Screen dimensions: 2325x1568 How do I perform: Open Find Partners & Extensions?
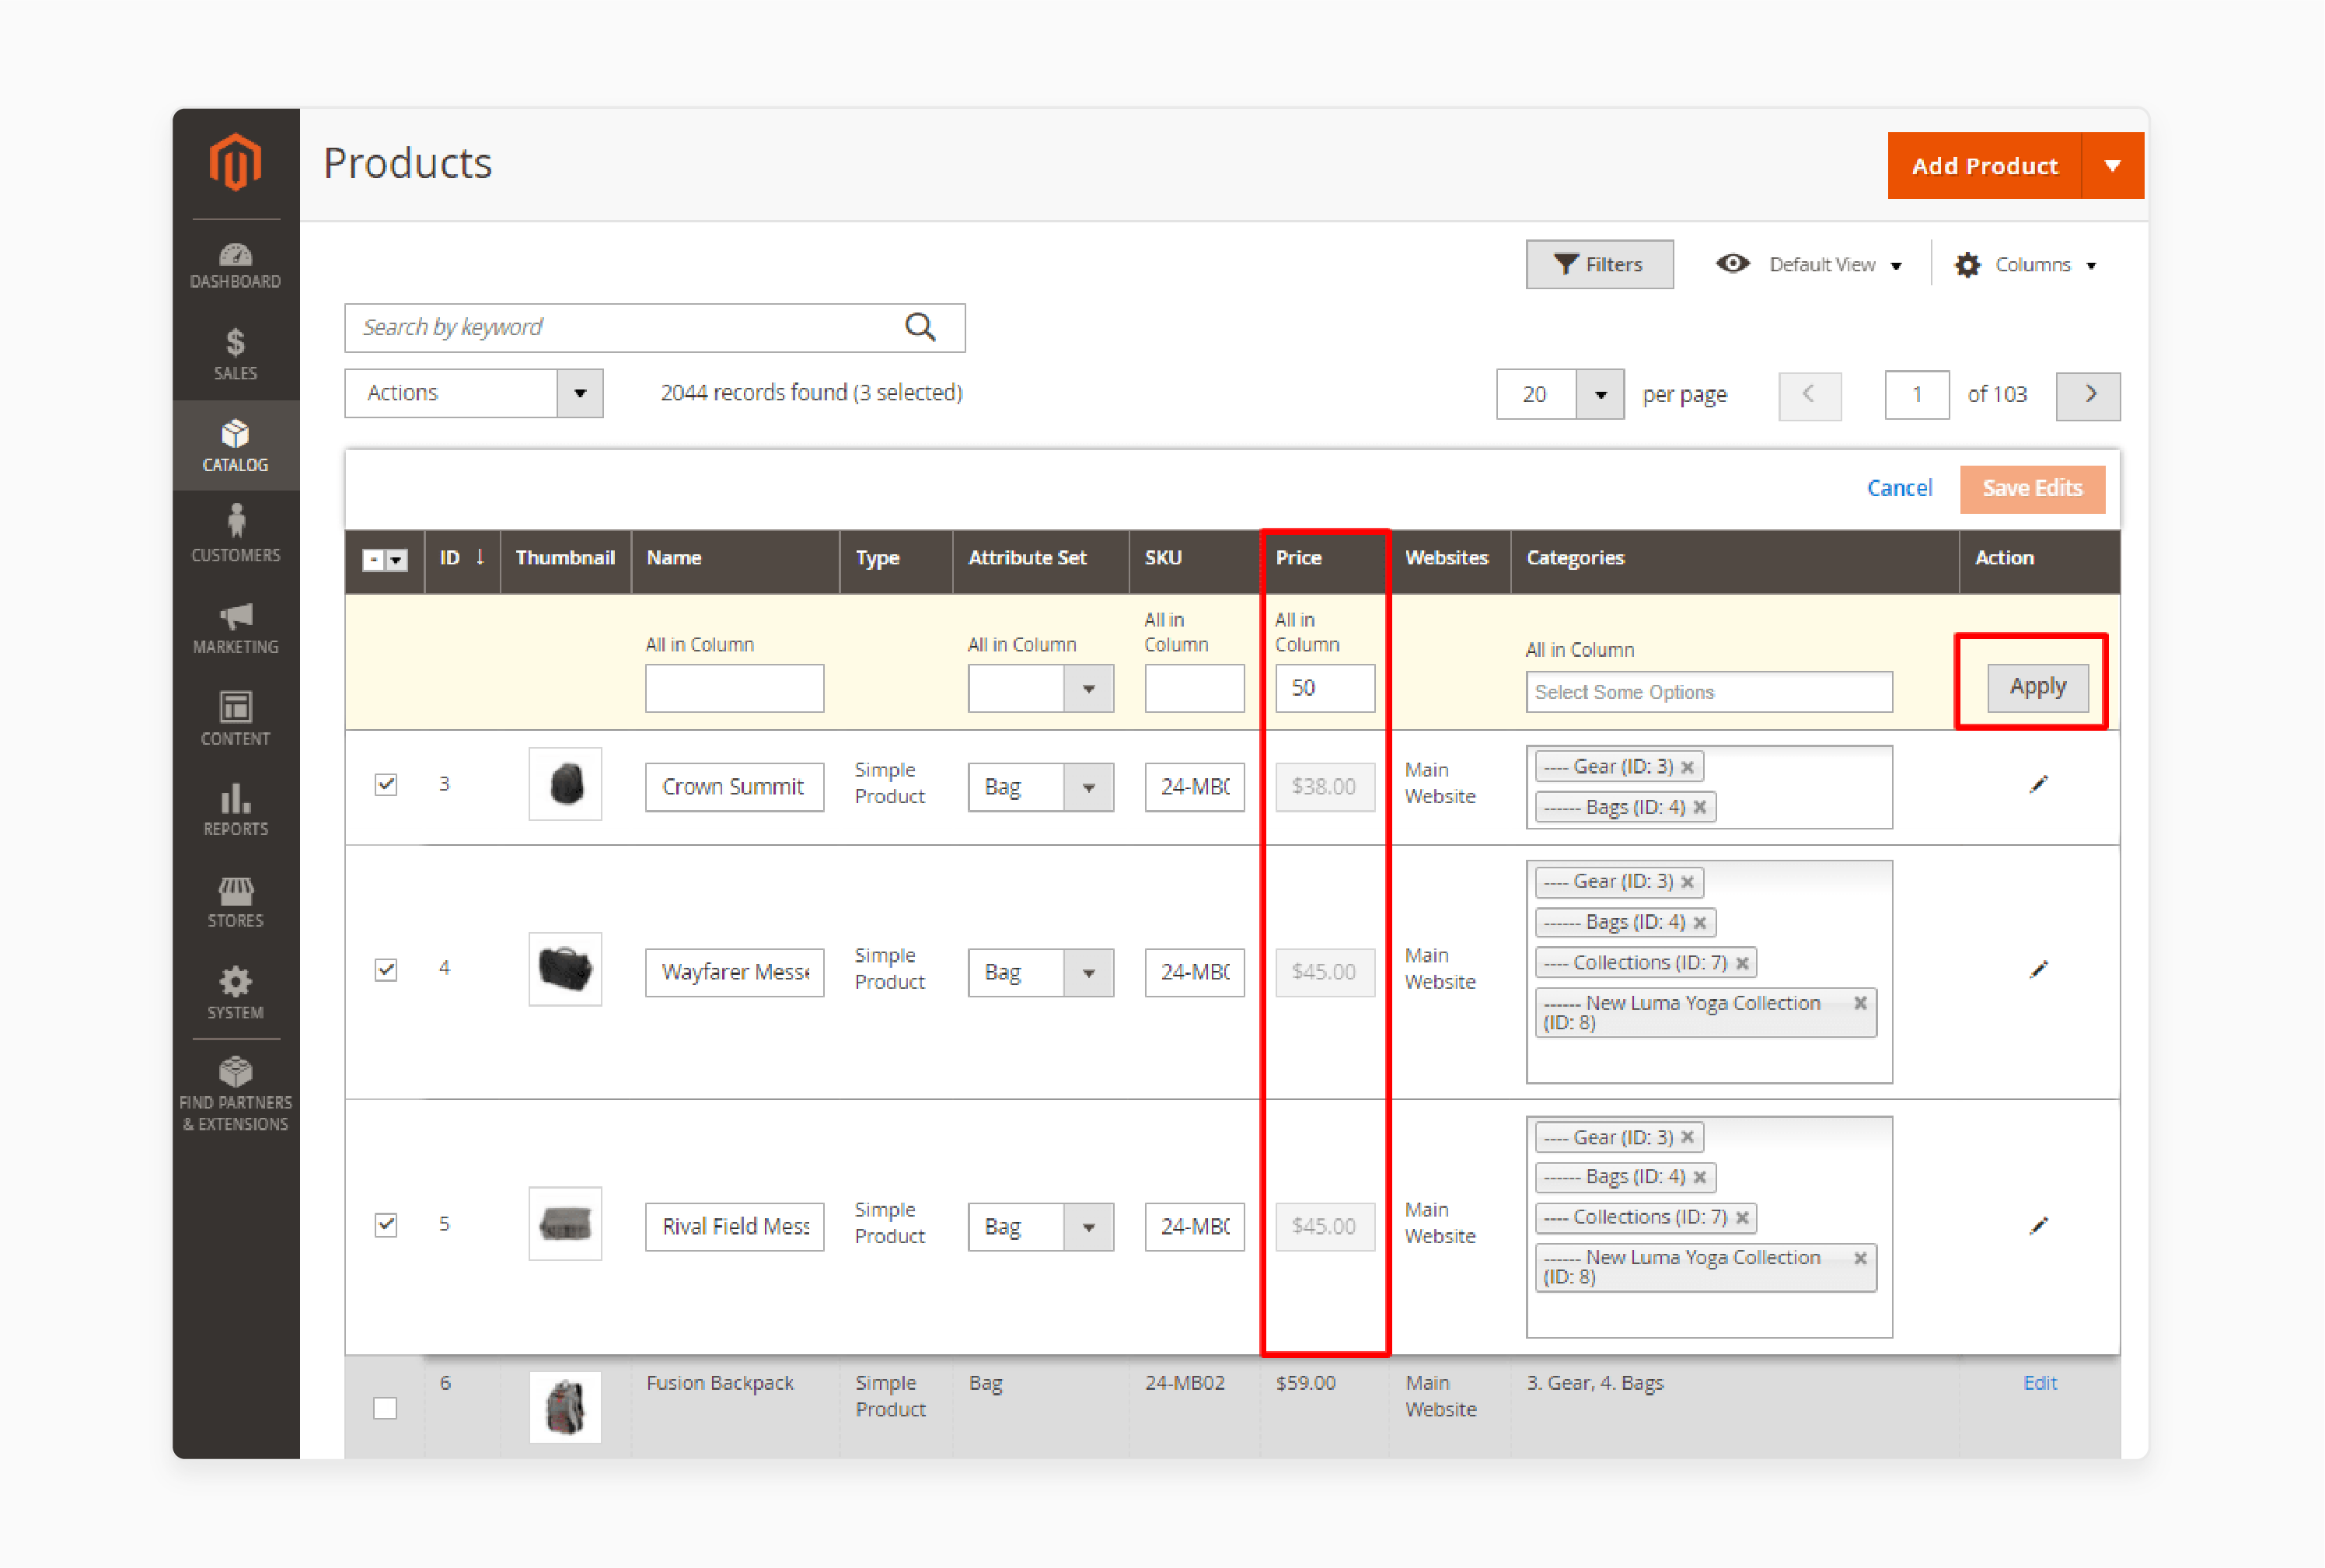point(235,1094)
